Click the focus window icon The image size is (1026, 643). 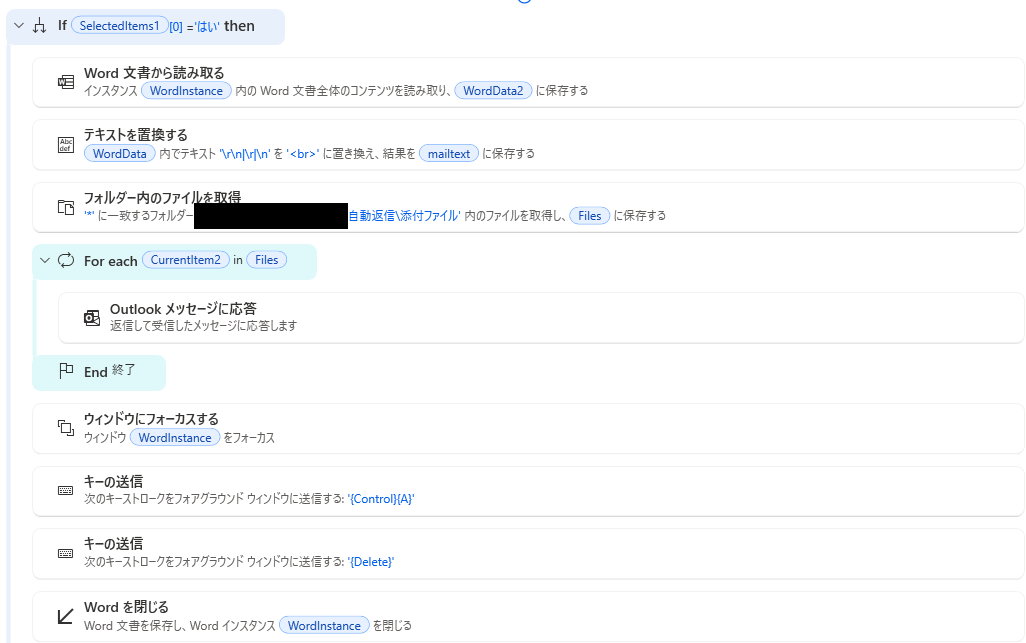pos(65,428)
